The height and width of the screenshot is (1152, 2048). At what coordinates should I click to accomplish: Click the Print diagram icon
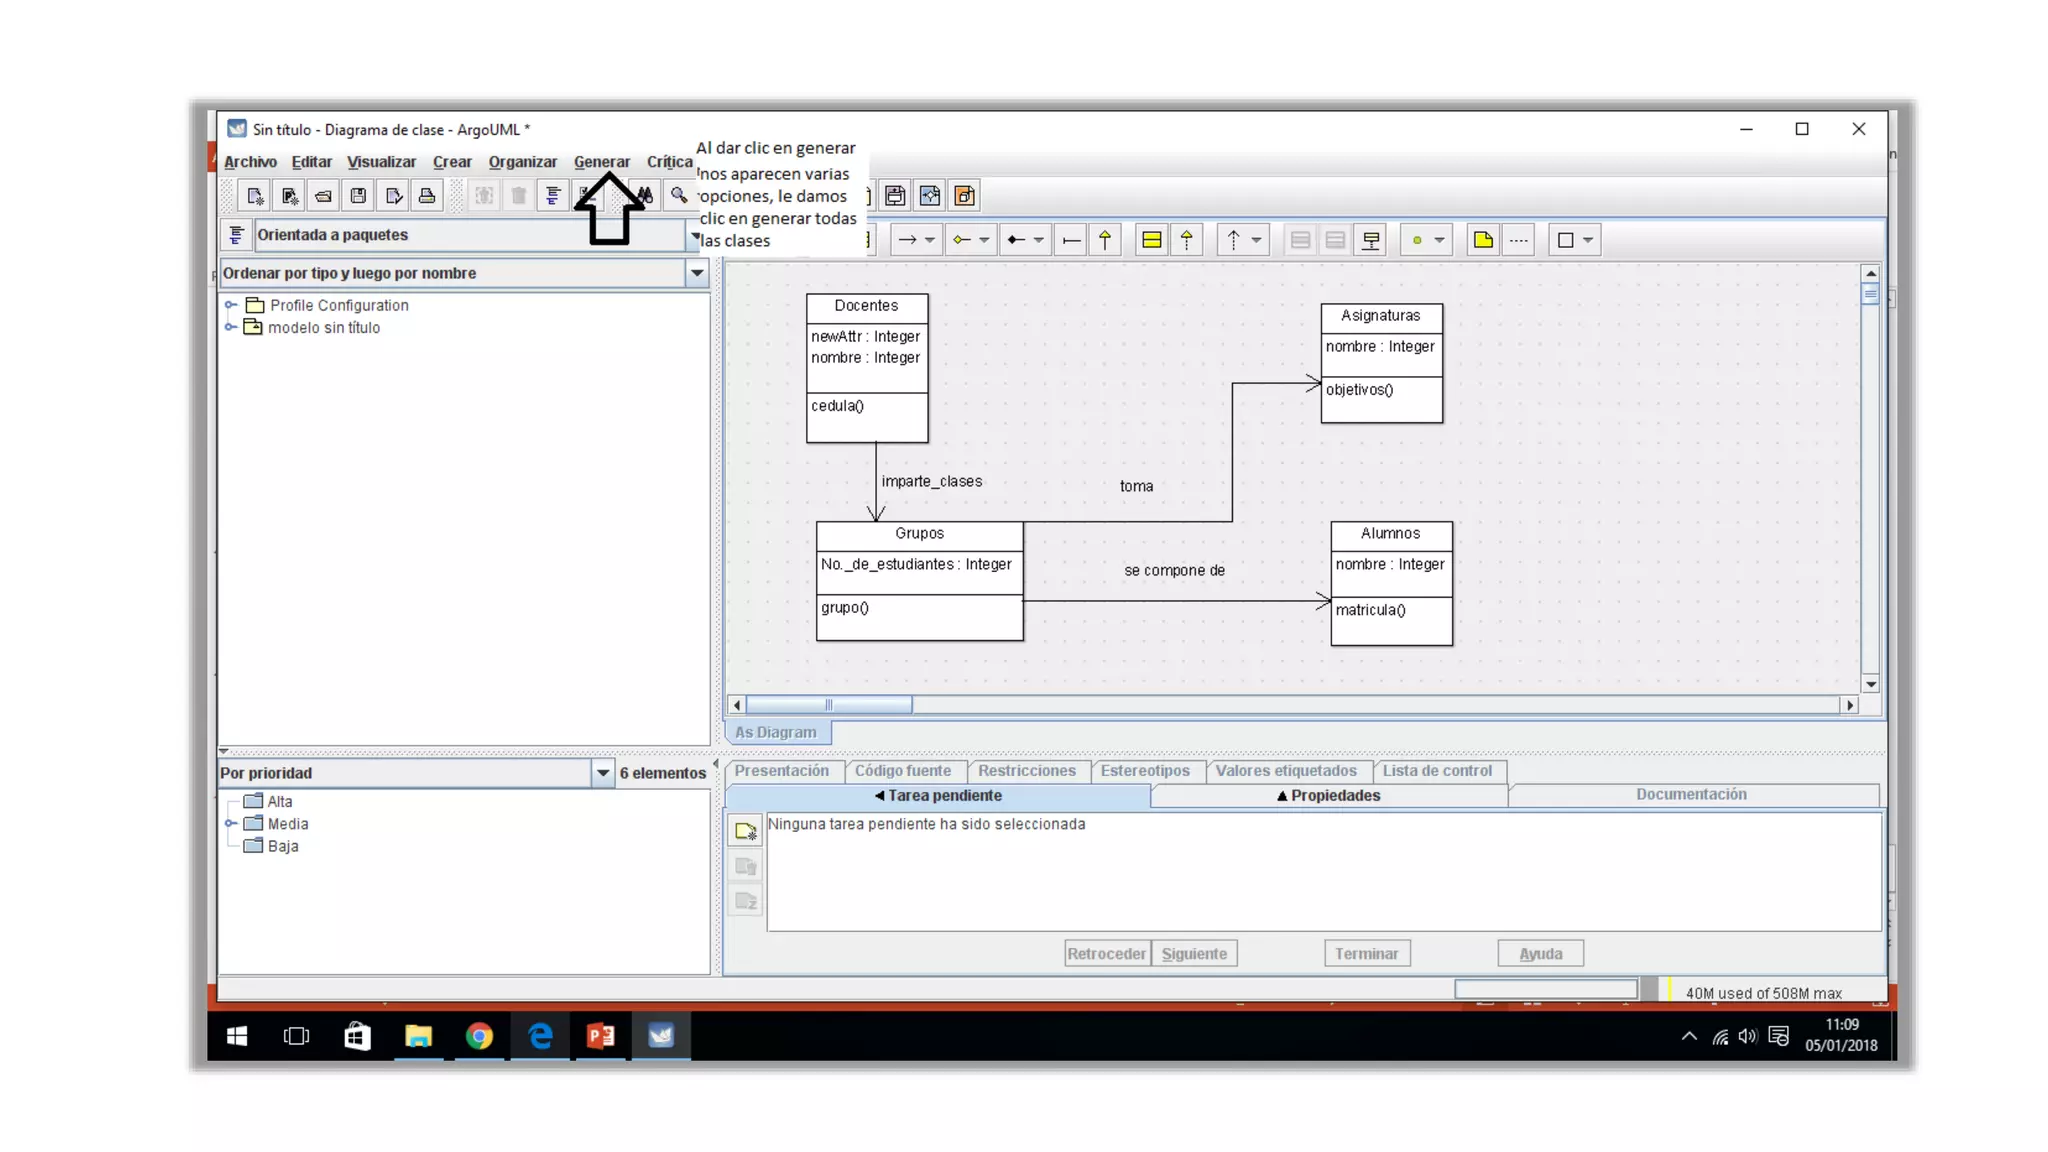coord(427,196)
